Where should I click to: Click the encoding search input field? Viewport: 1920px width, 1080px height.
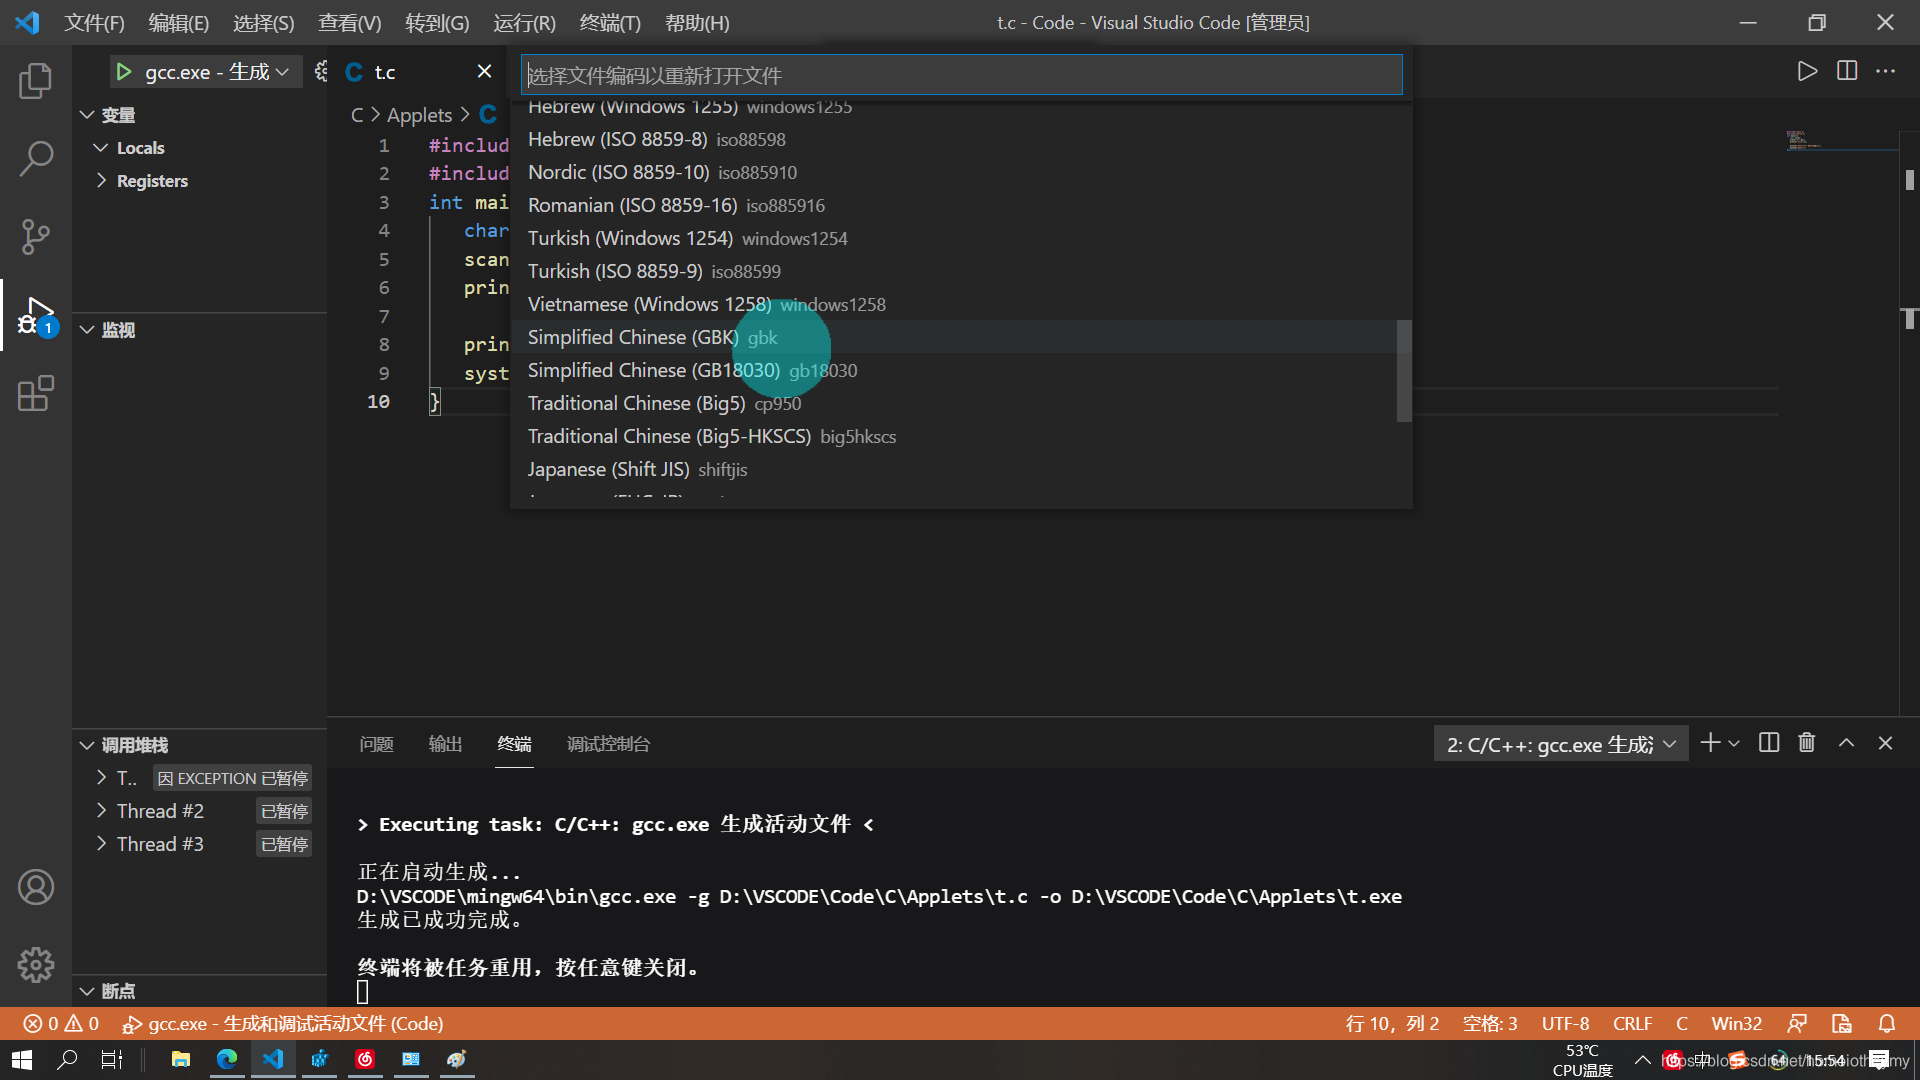[961, 75]
